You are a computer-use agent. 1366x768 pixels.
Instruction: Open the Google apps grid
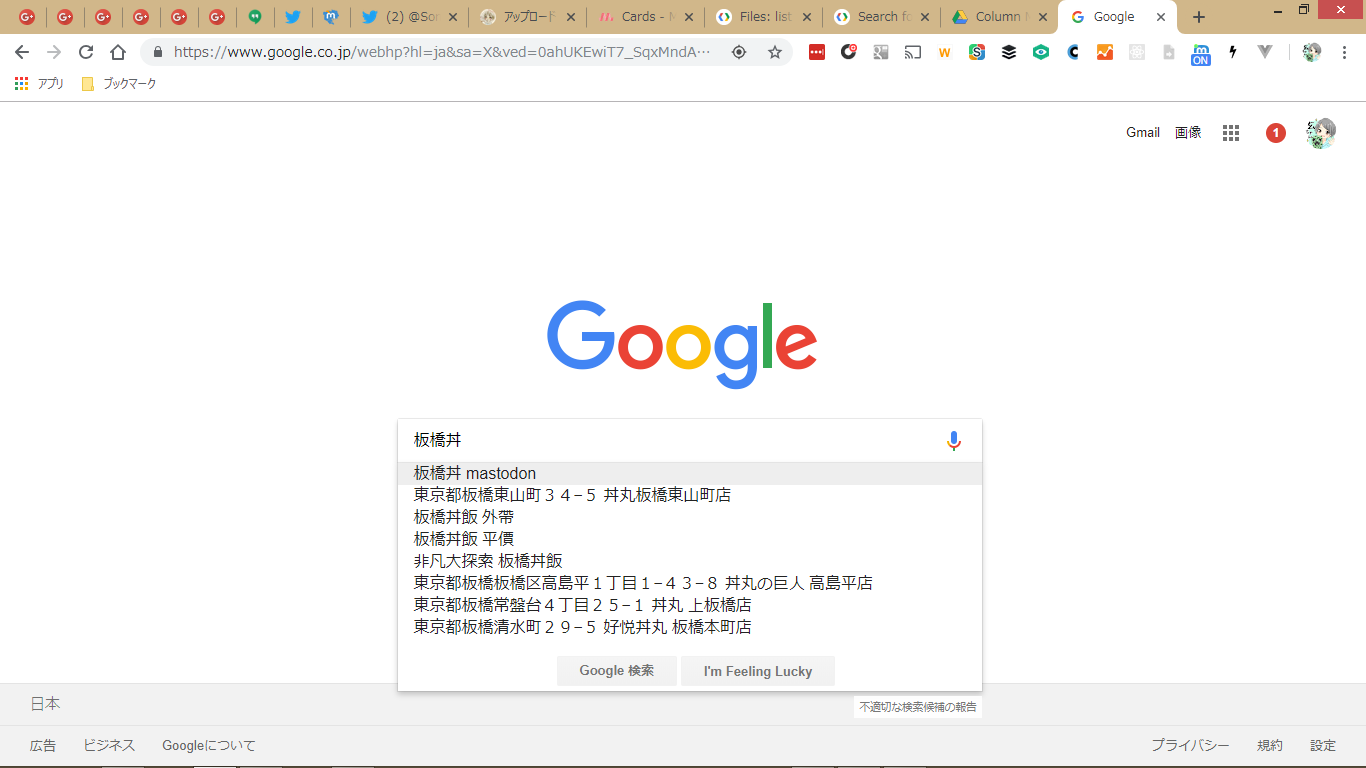point(1231,133)
